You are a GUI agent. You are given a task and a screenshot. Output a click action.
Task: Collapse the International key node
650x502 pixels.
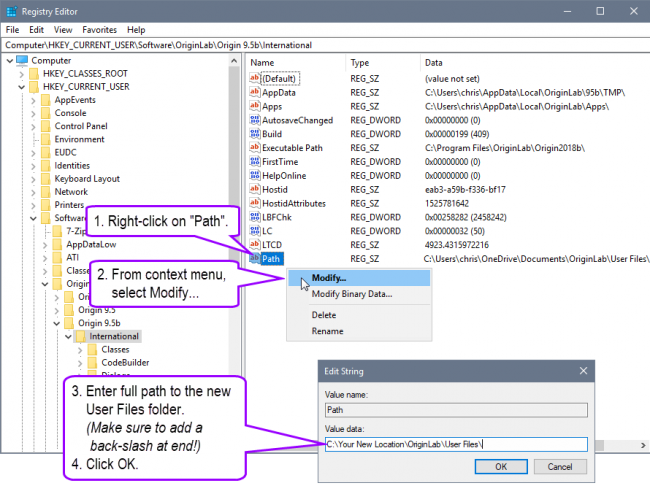tap(66, 337)
